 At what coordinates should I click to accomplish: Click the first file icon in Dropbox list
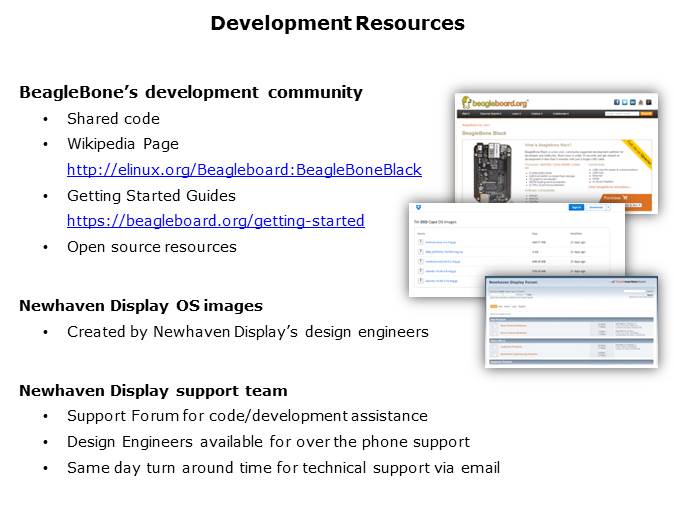tap(421, 243)
